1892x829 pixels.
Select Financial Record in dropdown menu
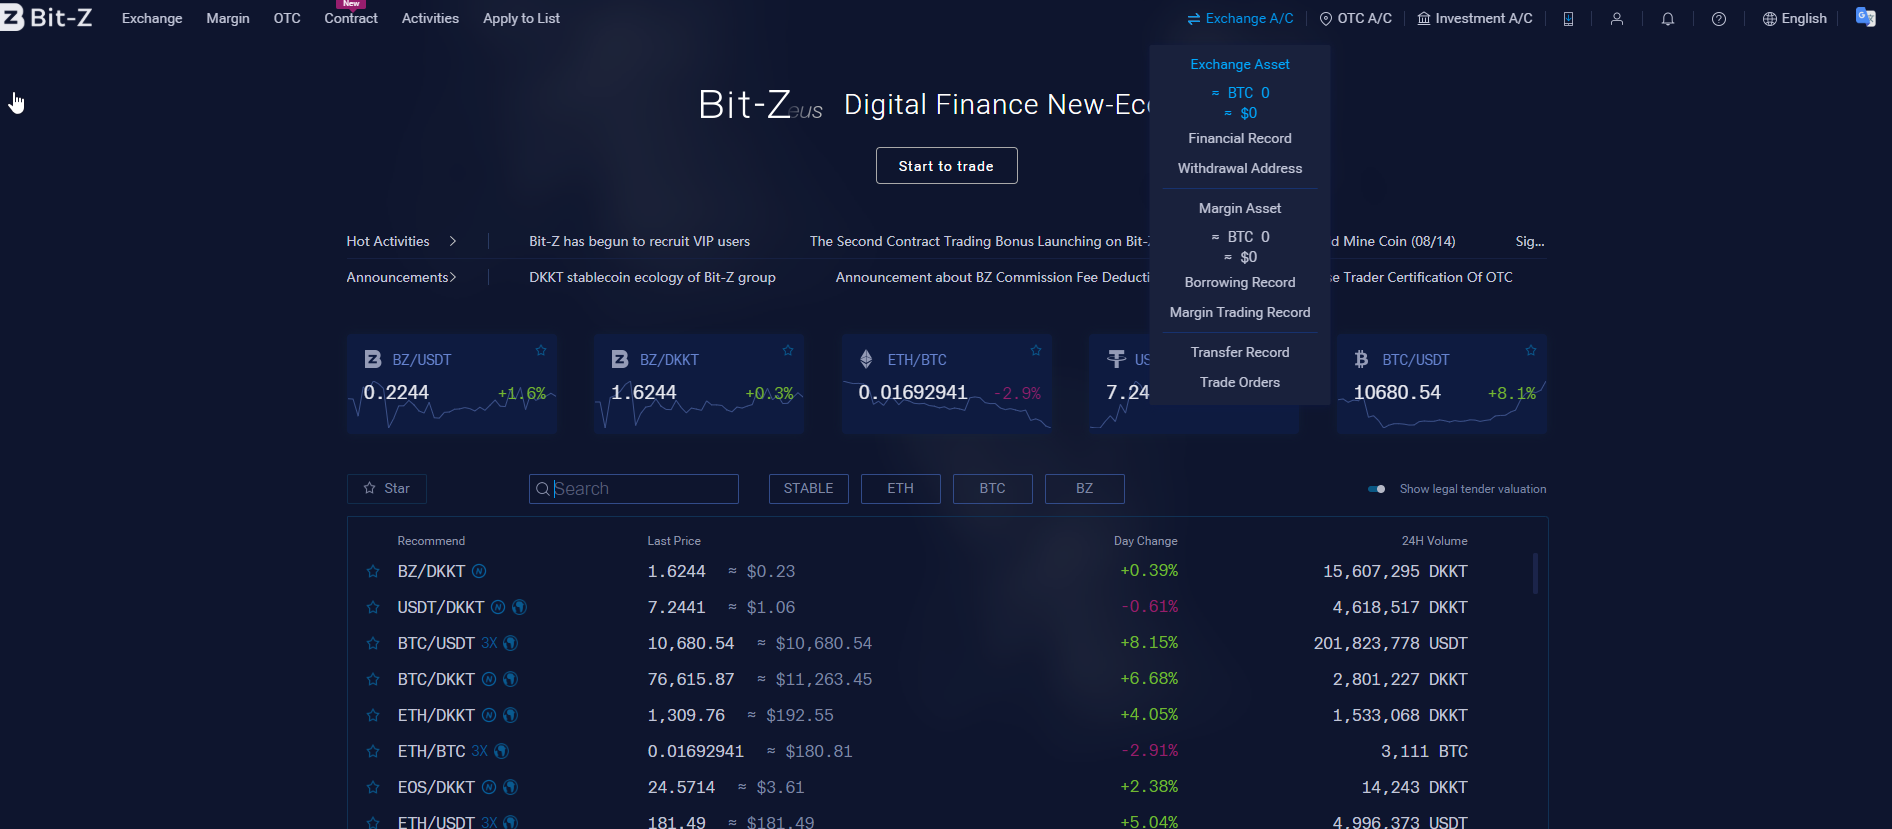point(1240,138)
